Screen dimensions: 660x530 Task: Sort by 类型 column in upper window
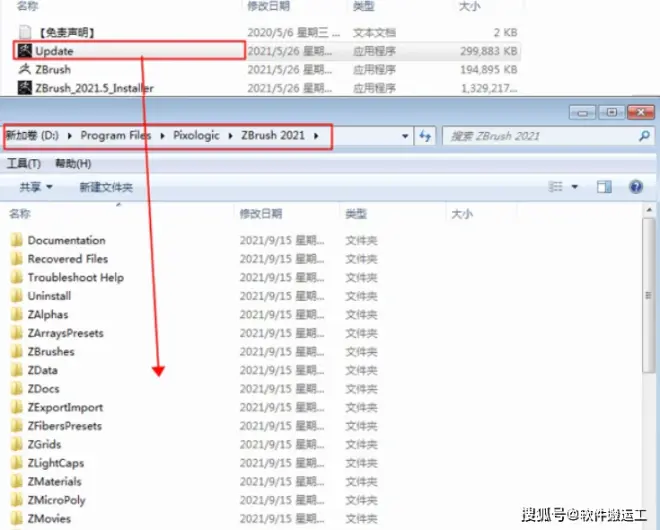click(363, 6)
